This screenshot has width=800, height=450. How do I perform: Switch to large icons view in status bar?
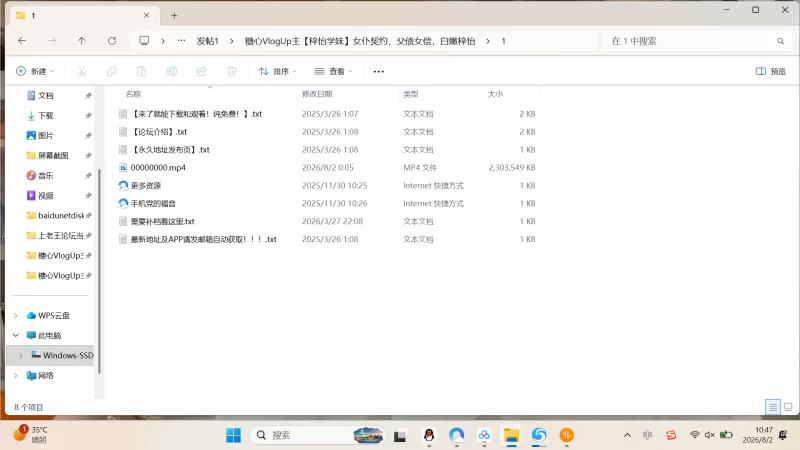(788, 407)
